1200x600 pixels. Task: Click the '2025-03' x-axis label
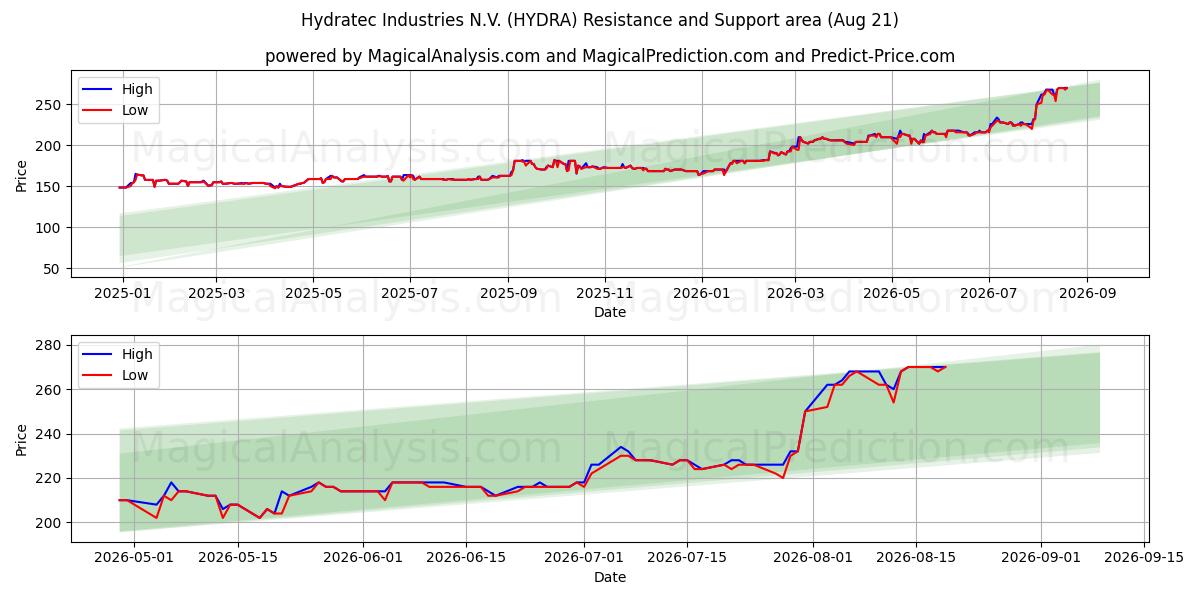click(217, 293)
